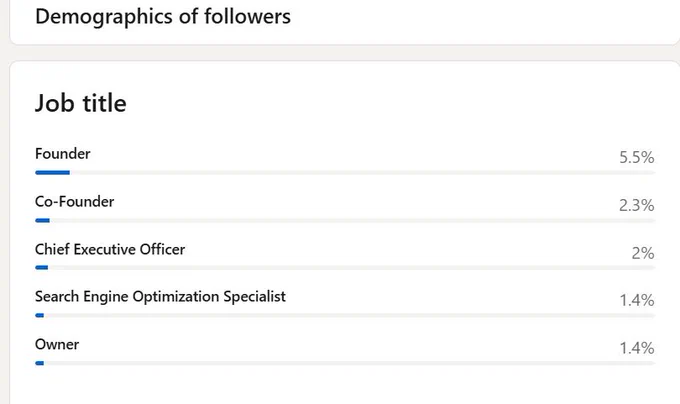Click the Co-Founder blue progress bar

click(42, 220)
